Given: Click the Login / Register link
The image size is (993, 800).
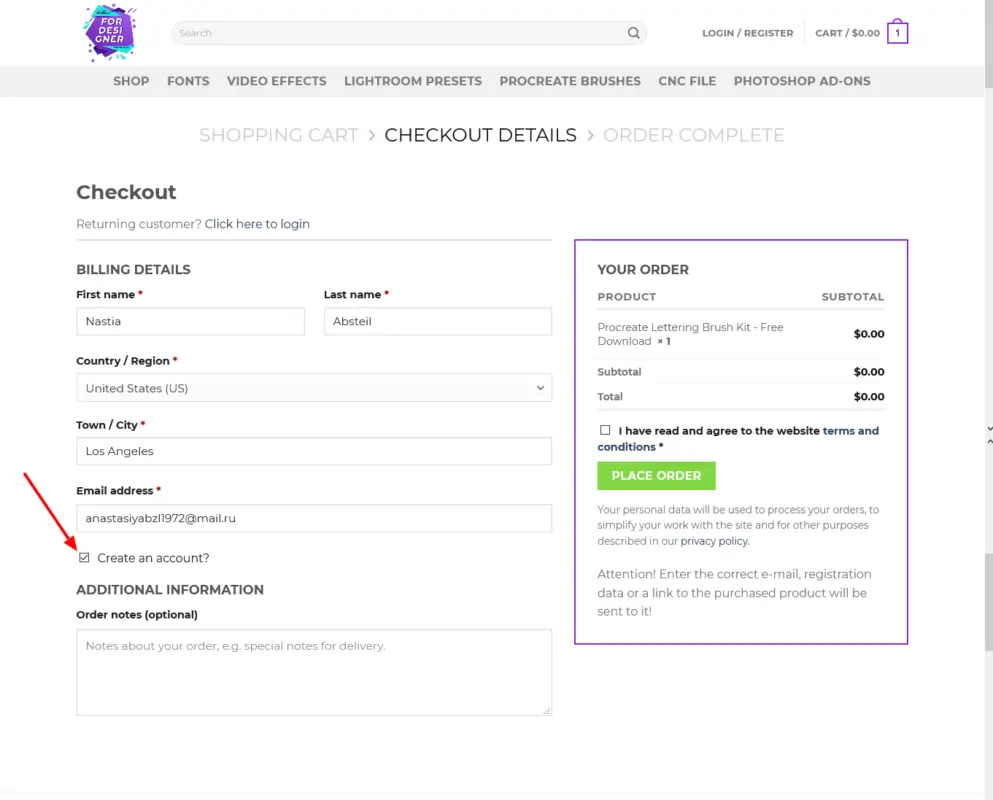Looking at the screenshot, I should (747, 33).
